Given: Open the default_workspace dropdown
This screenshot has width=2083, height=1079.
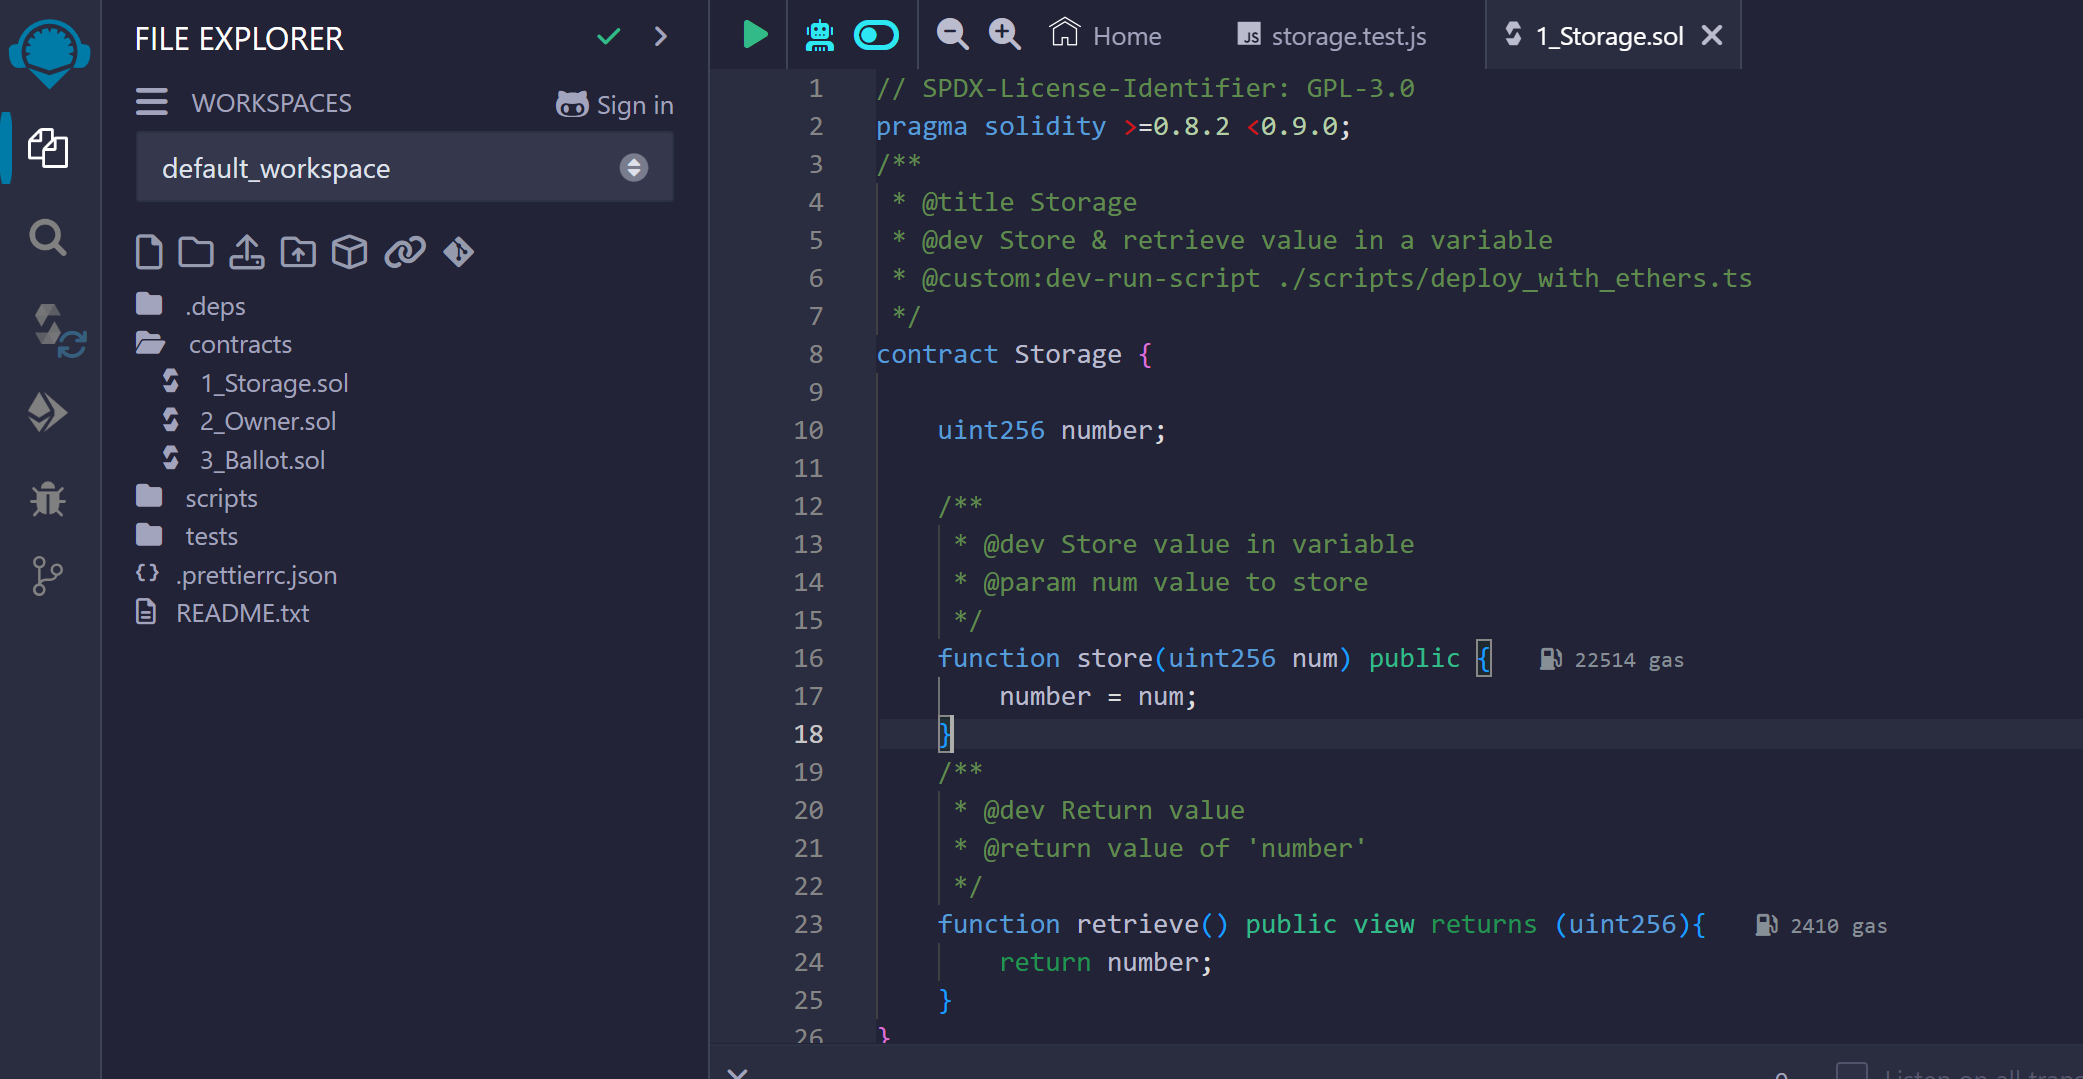Looking at the screenshot, I should 404,168.
